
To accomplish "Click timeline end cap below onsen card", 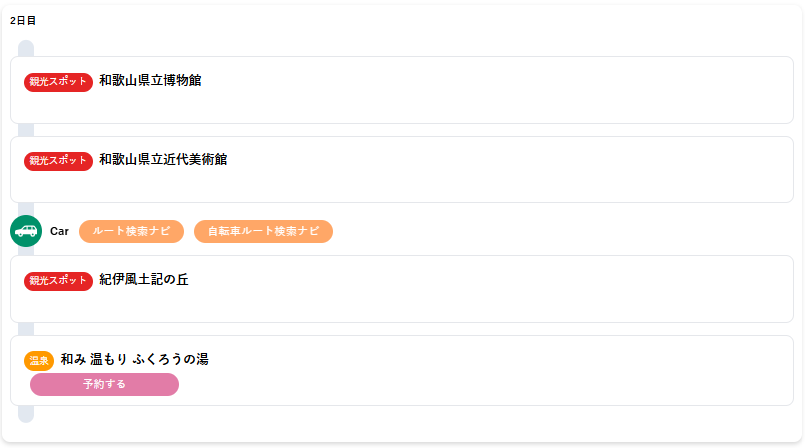I will pyautogui.click(x=26, y=414).
